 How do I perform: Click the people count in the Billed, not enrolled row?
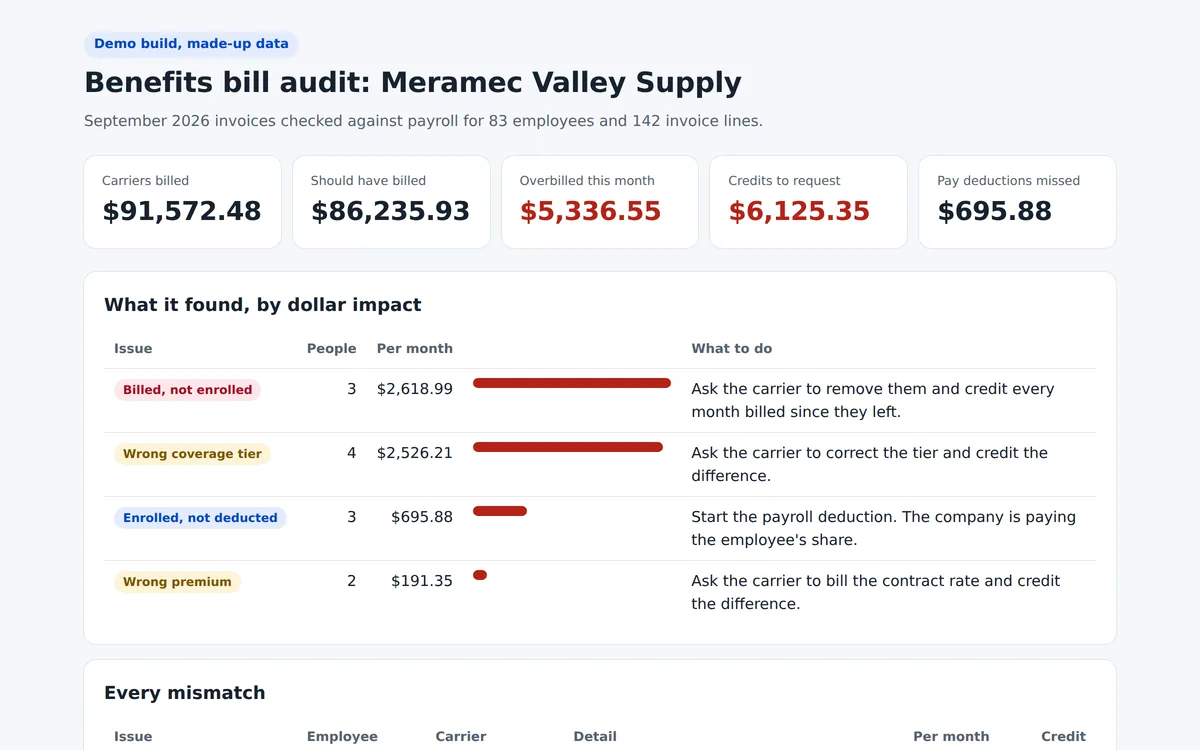tap(351, 389)
